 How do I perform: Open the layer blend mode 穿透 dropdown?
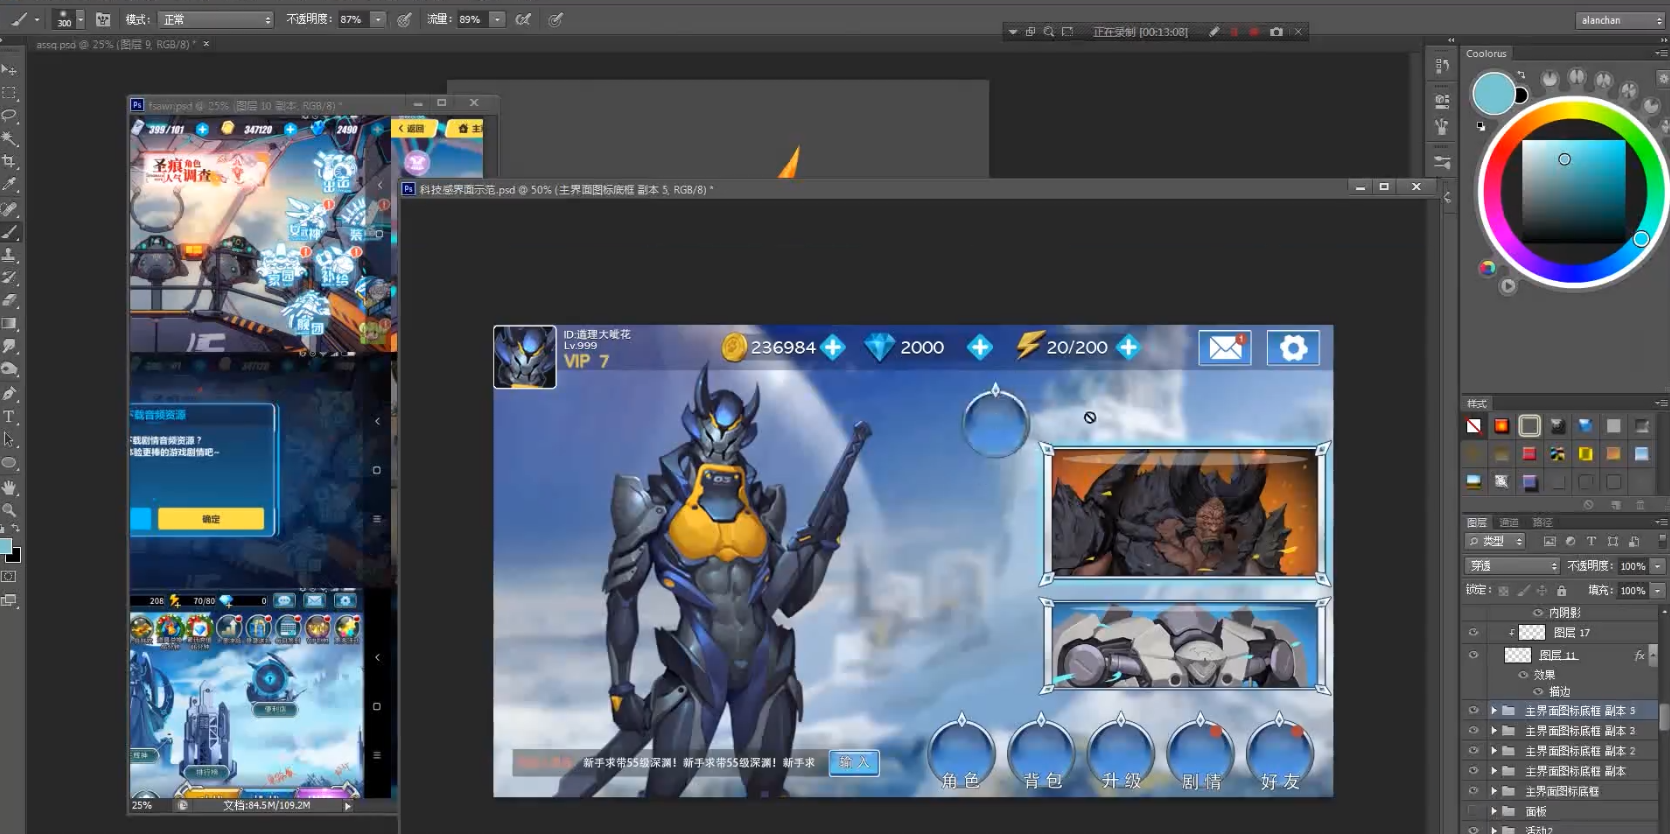point(1513,566)
